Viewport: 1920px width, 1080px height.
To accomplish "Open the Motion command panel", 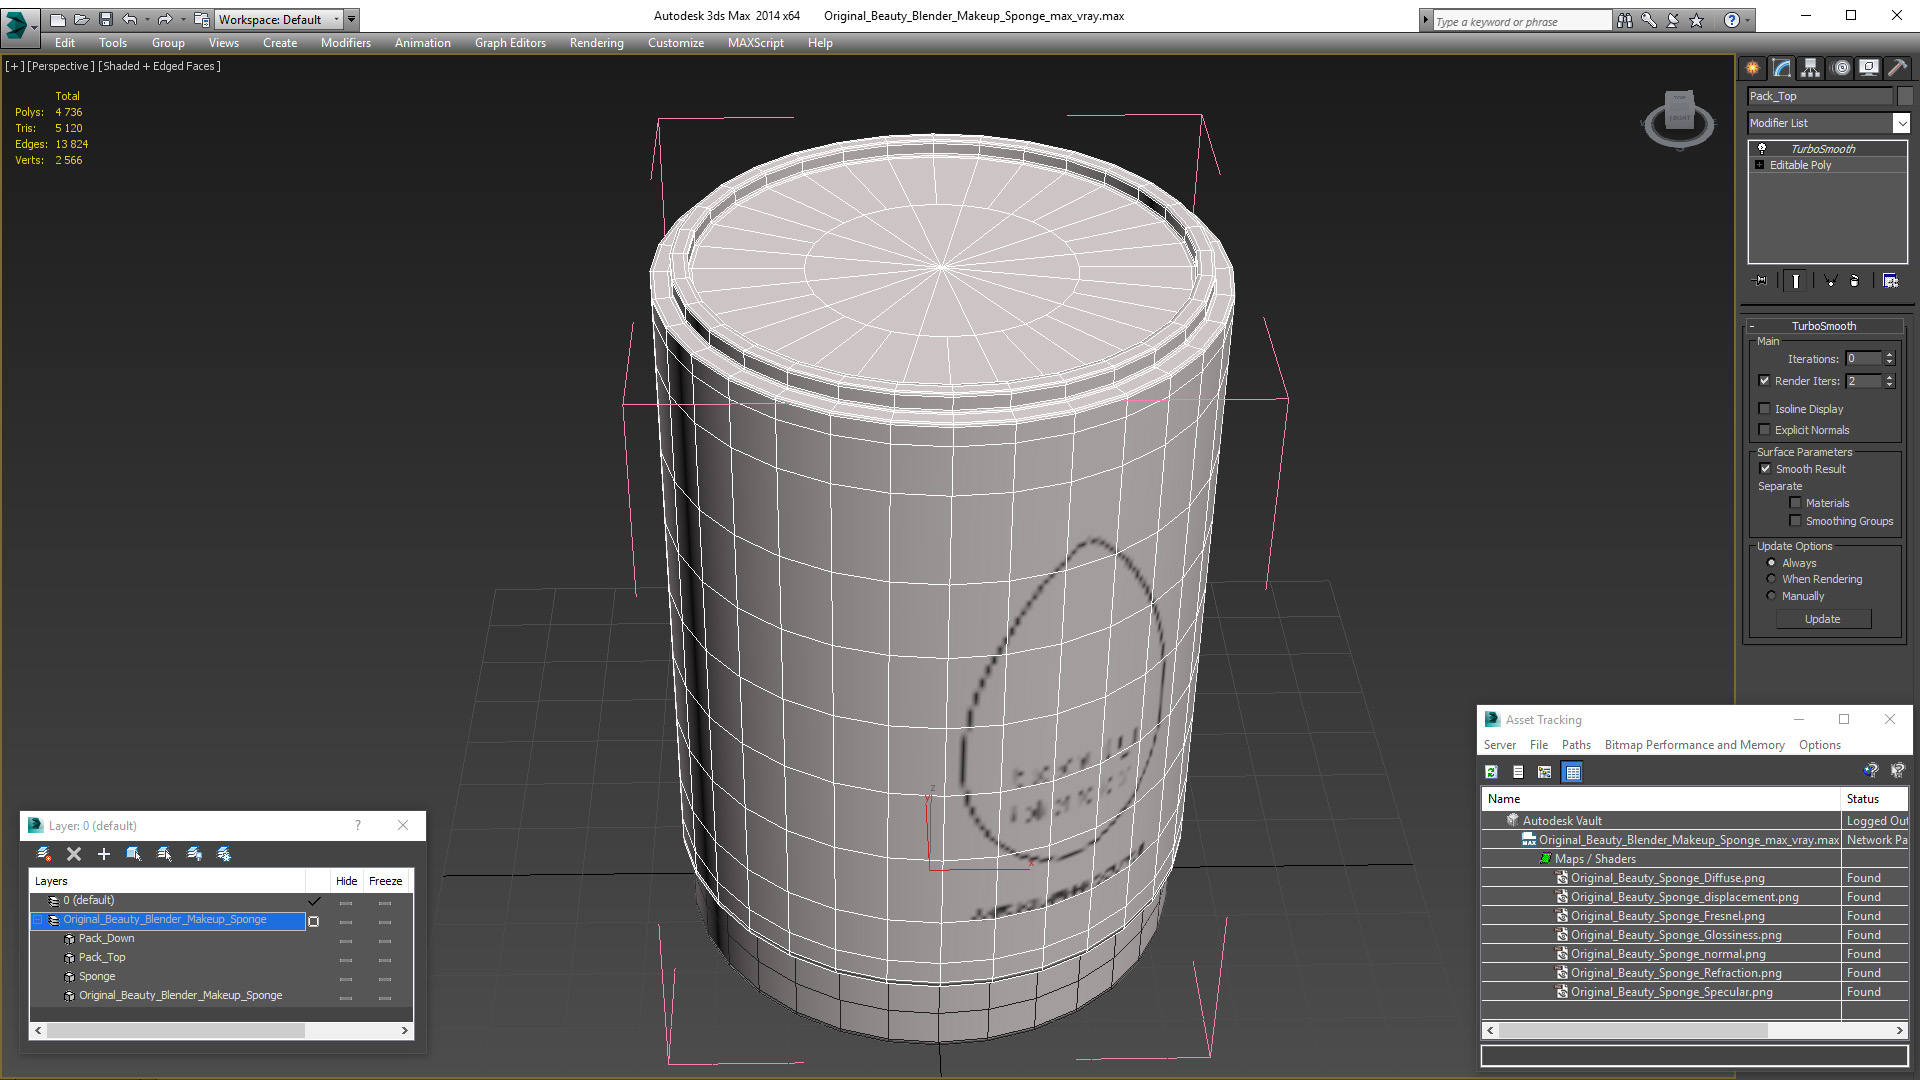I will (x=1840, y=68).
